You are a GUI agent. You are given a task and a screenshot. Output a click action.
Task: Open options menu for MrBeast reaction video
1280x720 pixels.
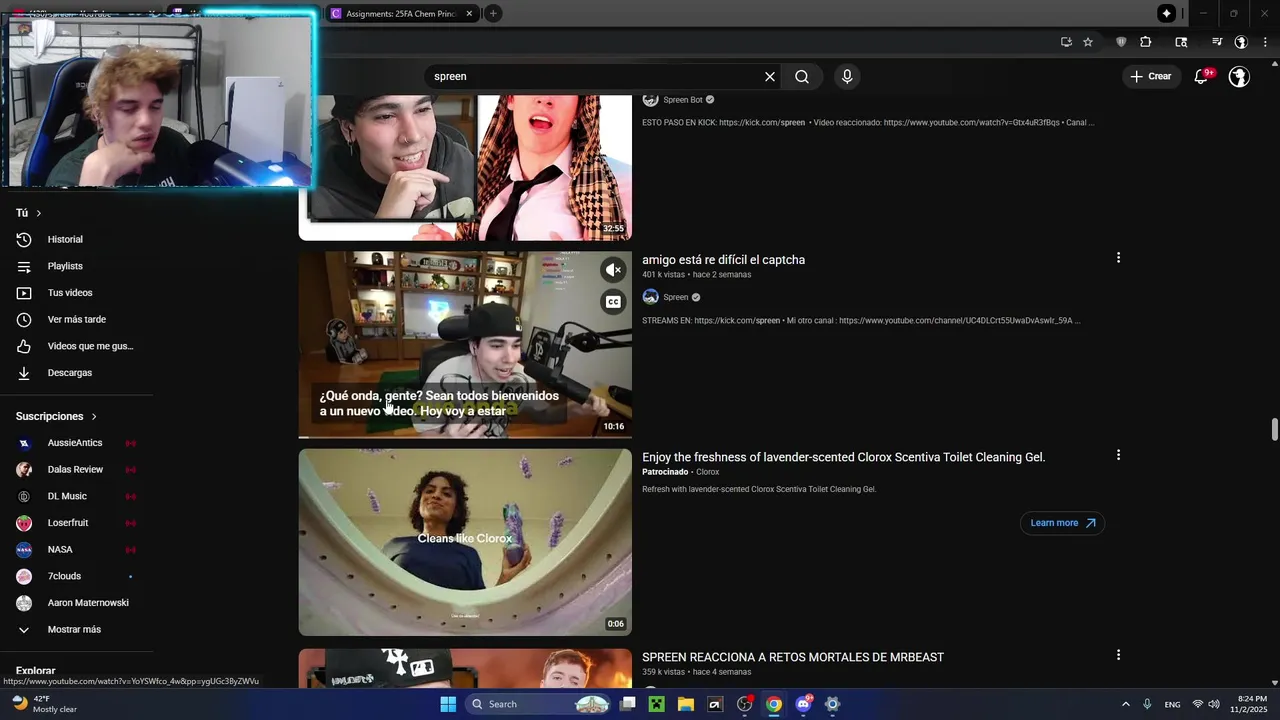point(1118,655)
